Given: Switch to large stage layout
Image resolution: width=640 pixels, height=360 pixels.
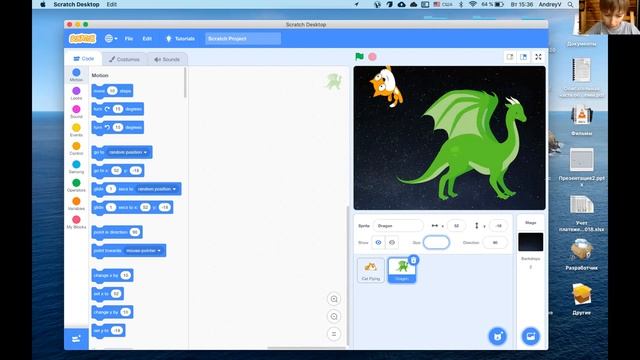Looking at the screenshot, I should tap(524, 57).
